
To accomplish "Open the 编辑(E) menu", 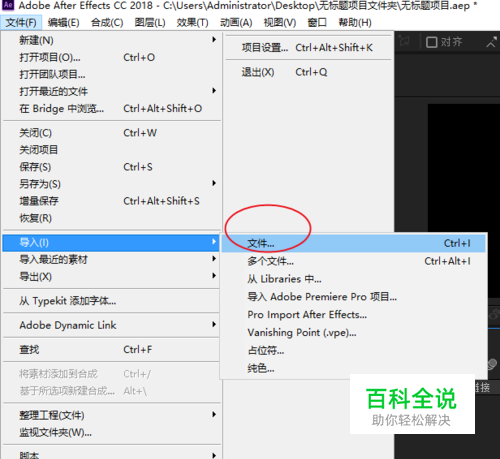I will (x=63, y=23).
